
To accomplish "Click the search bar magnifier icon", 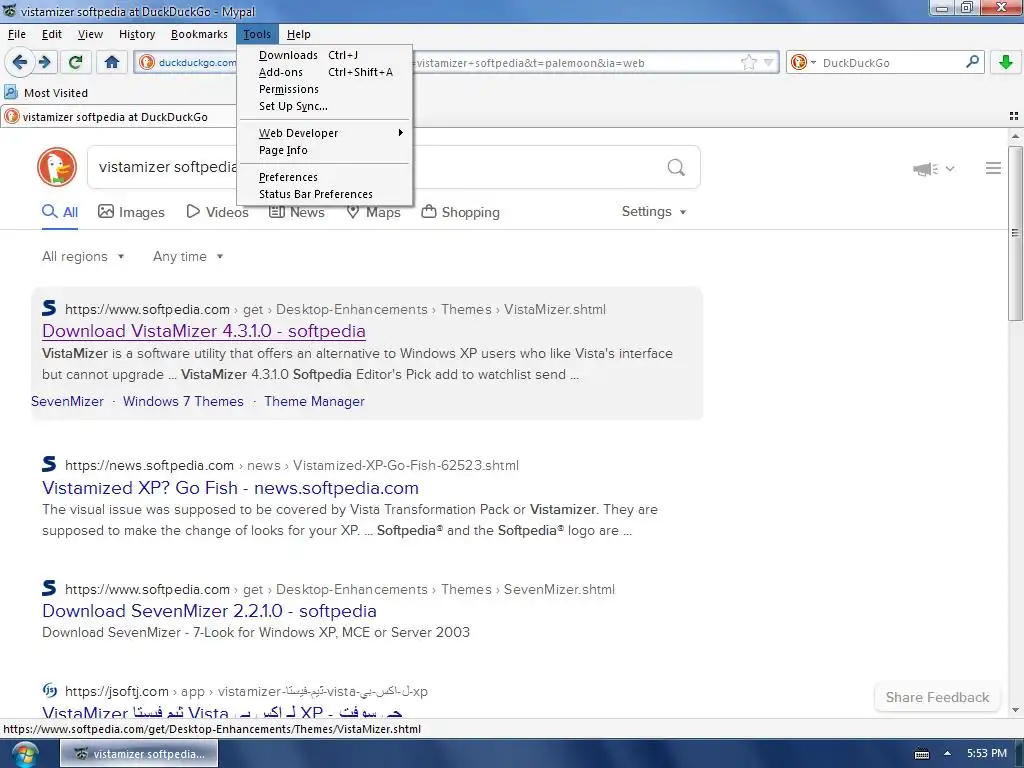I will [x=972, y=62].
